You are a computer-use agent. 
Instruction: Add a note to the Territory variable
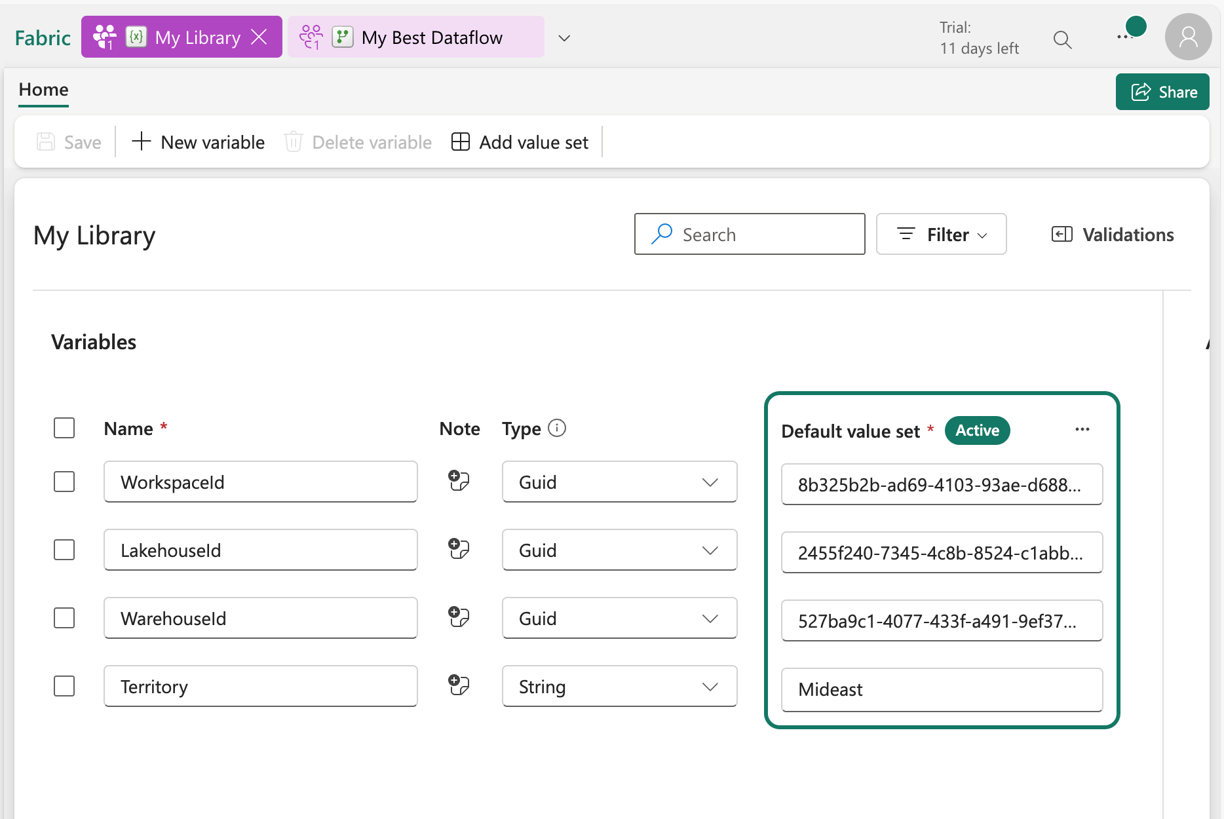[458, 685]
